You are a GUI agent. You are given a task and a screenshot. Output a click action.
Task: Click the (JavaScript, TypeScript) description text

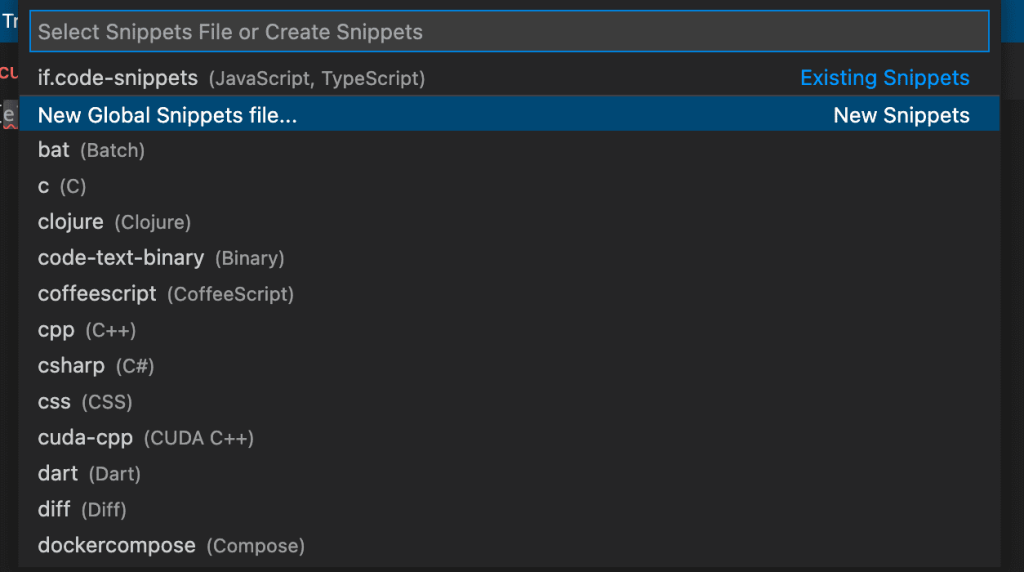click(x=317, y=78)
